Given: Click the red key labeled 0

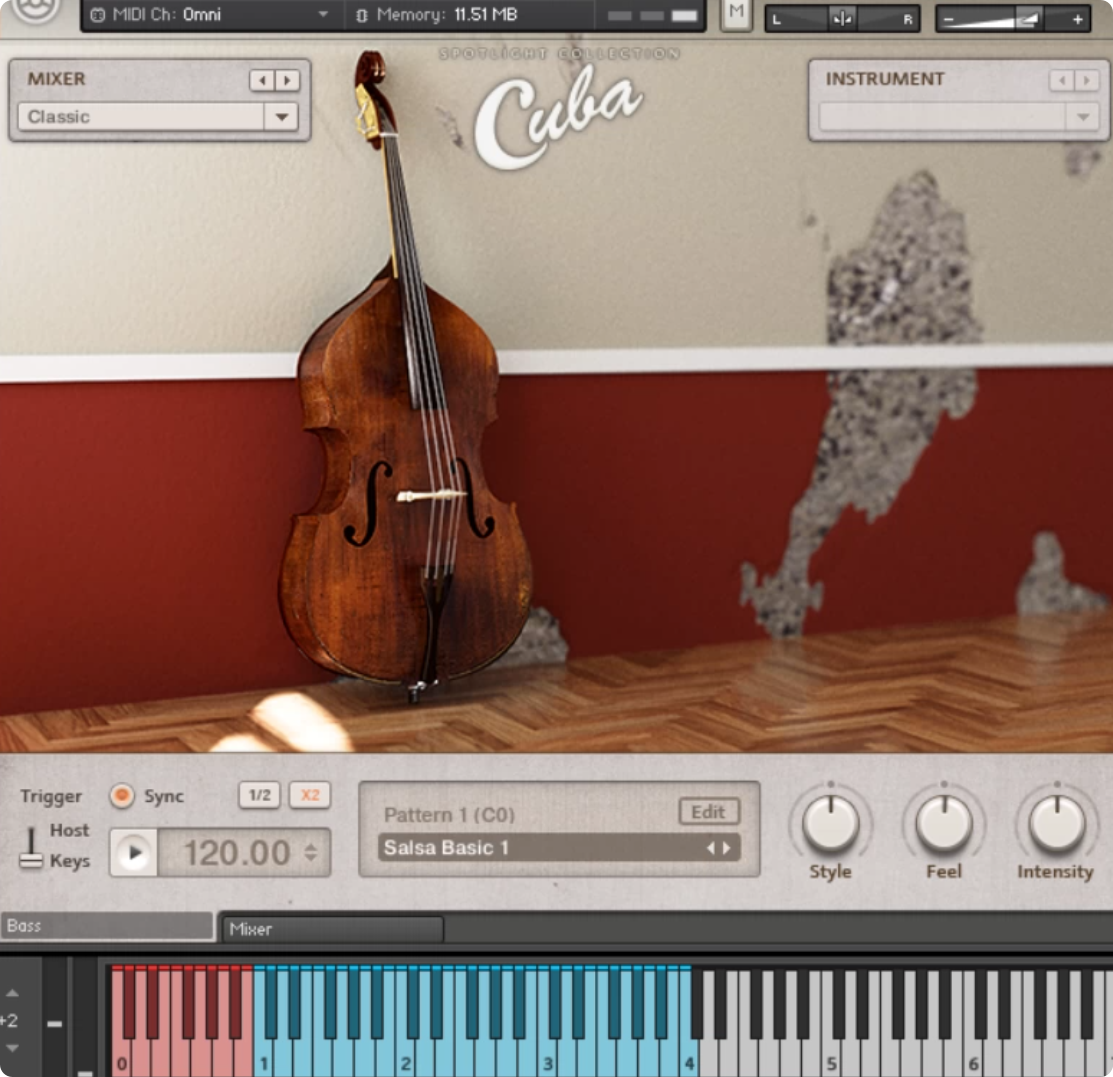Looking at the screenshot, I should (x=121, y=1056).
